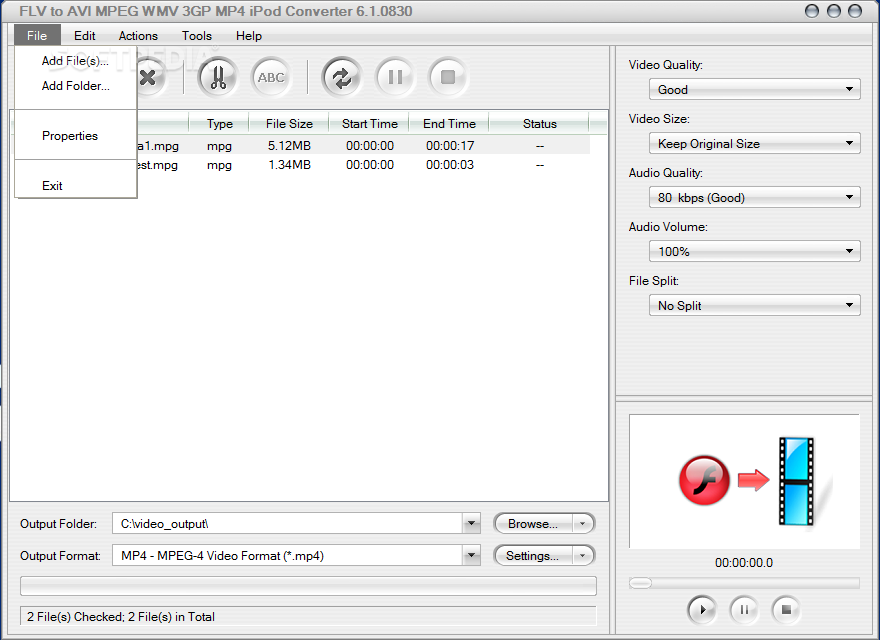This screenshot has width=880, height=640.
Task: Click the remove file X toolbar icon
Action: point(148,77)
